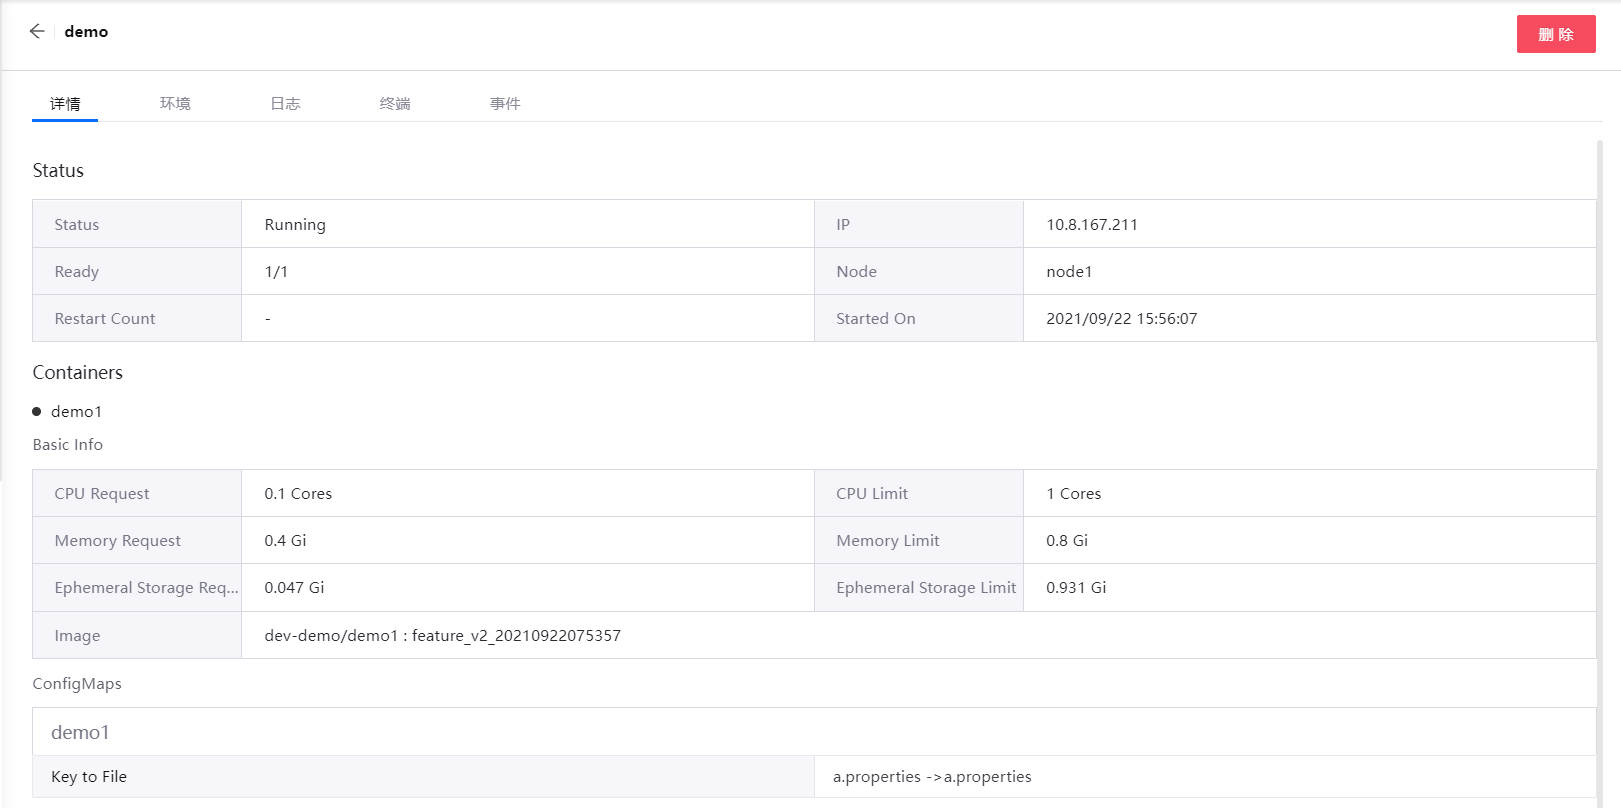Click the pod IP address 10.8.167.211

point(1091,225)
